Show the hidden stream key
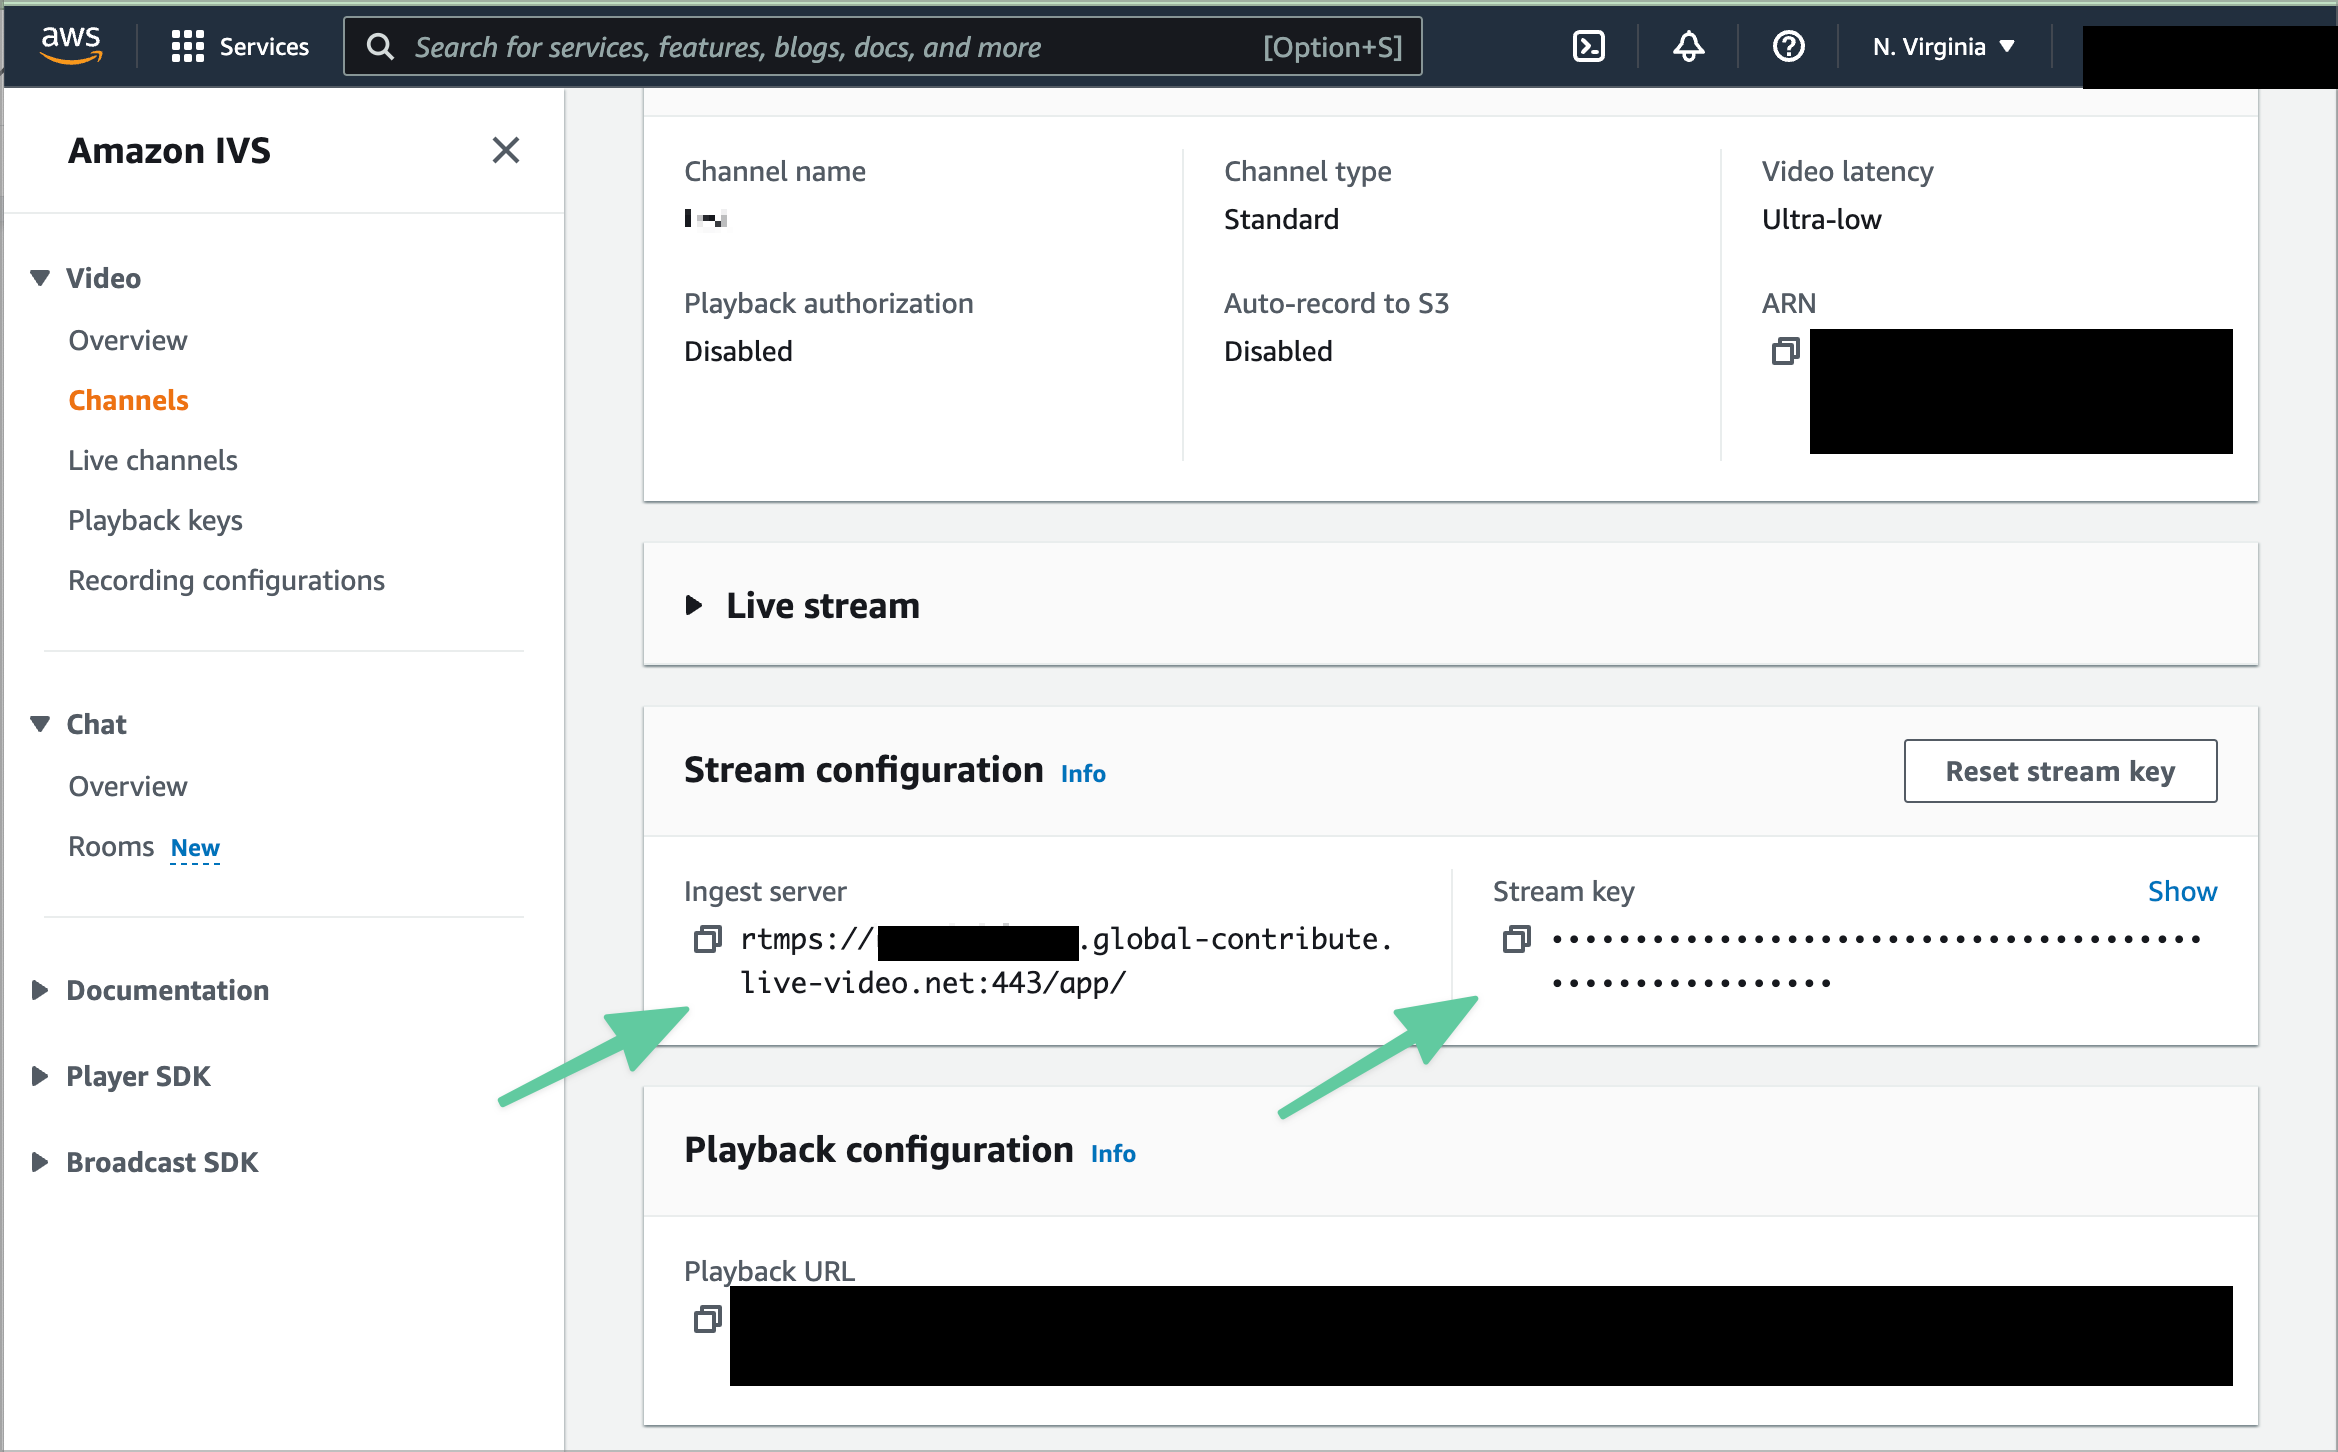The height and width of the screenshot is (1452, 2338). click(x=2181, y=891)
